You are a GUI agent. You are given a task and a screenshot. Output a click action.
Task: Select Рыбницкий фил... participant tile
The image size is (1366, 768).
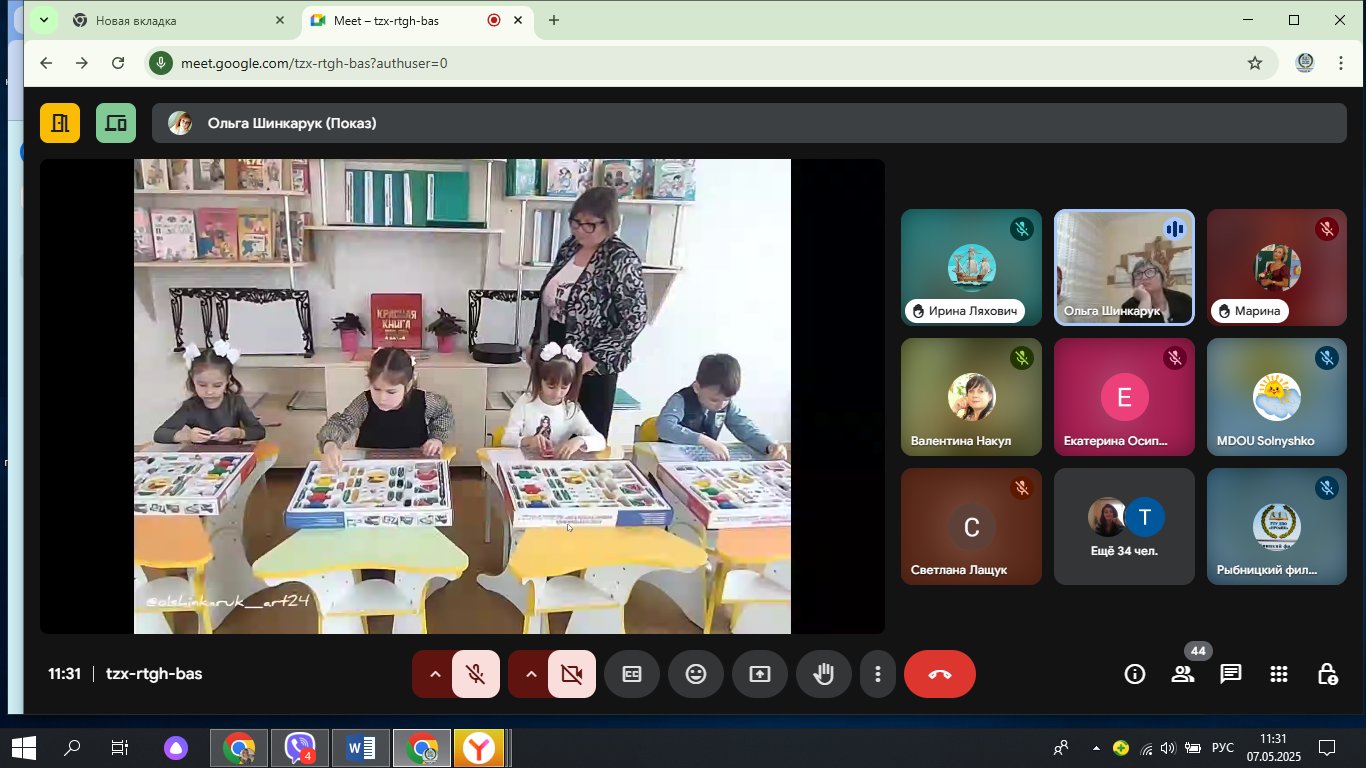pyautogui.click(x=1277, y=526)
